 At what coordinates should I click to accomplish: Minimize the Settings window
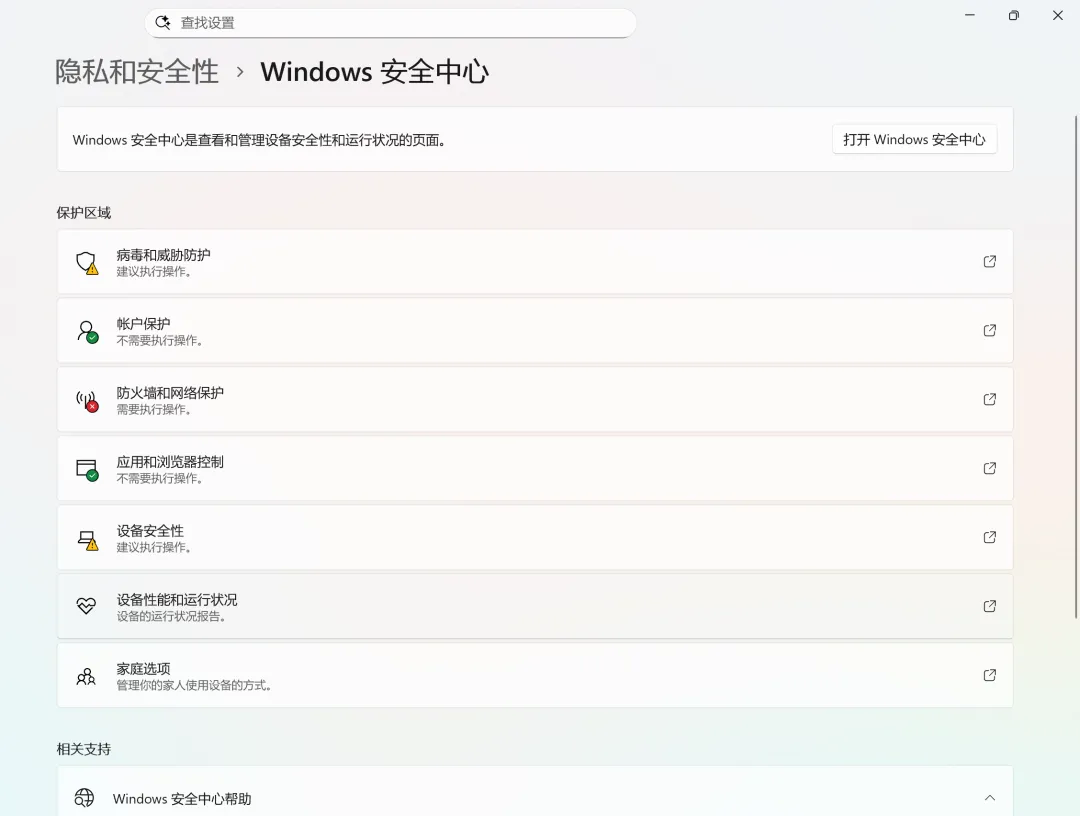[x=970, y=15]
